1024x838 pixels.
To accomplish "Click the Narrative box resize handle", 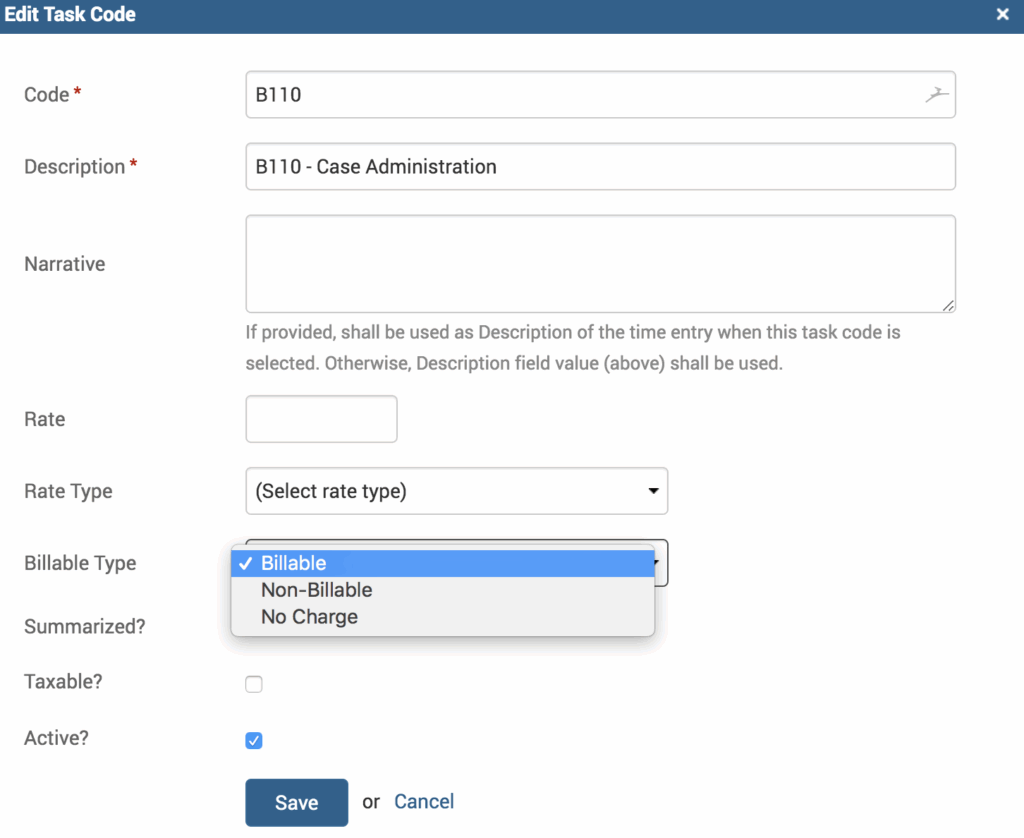I will 948,306.
